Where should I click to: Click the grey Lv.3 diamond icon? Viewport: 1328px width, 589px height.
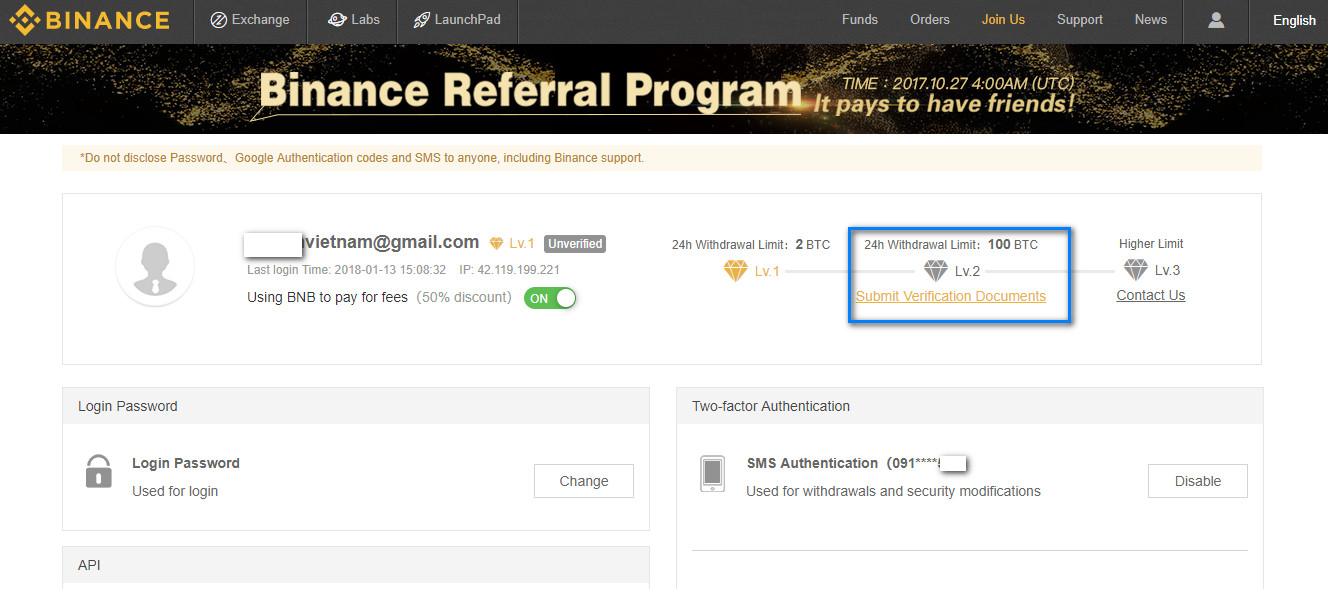(x=1135, y=270)
